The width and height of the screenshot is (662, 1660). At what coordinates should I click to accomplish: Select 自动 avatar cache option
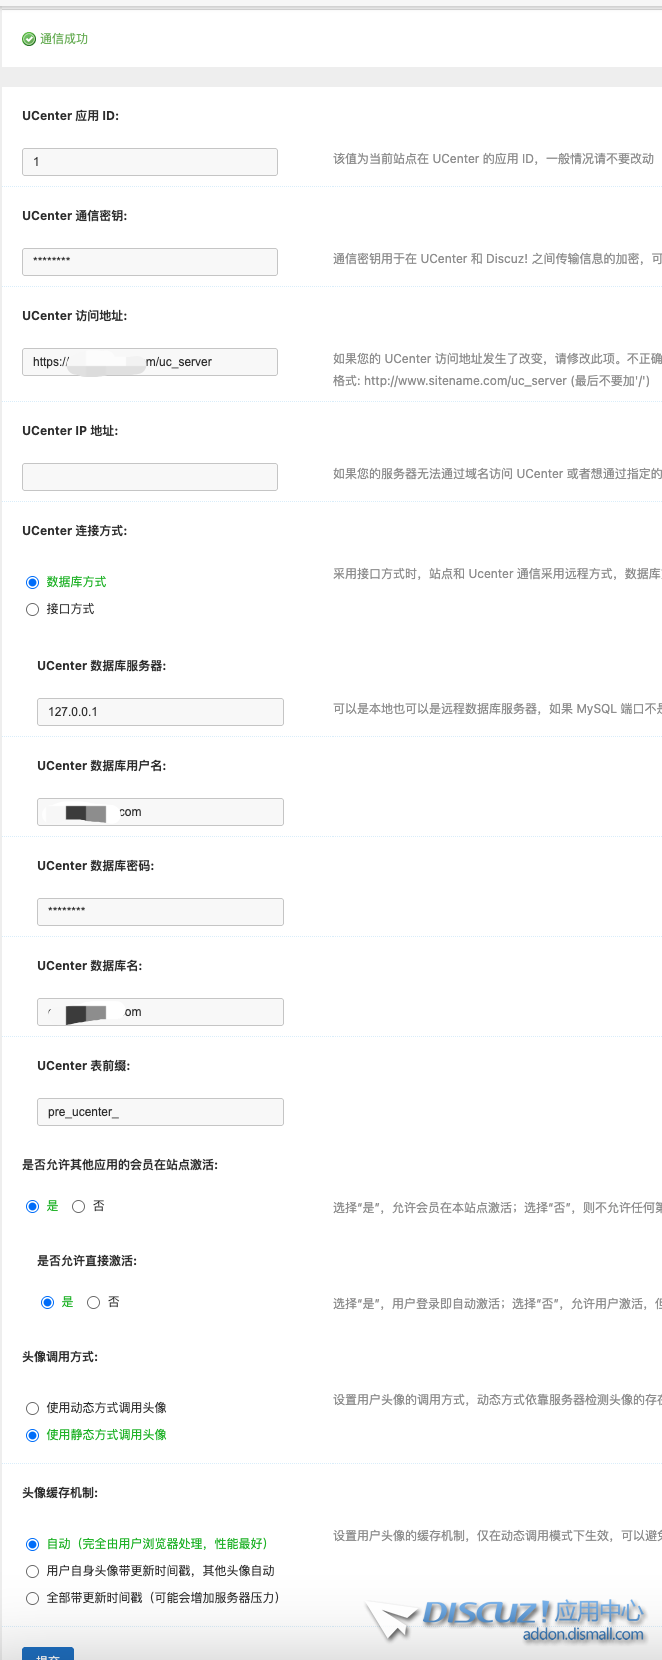click(x=32, y=1544)
